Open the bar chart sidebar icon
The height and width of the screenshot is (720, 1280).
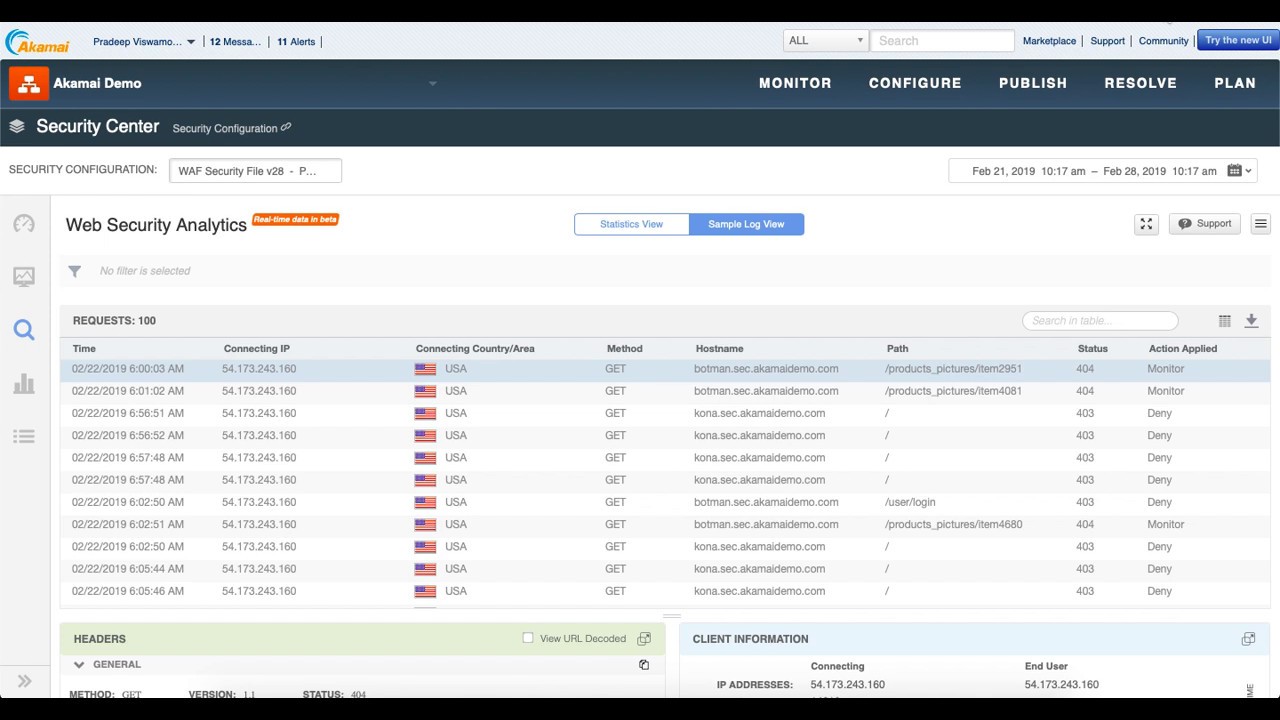24,383
